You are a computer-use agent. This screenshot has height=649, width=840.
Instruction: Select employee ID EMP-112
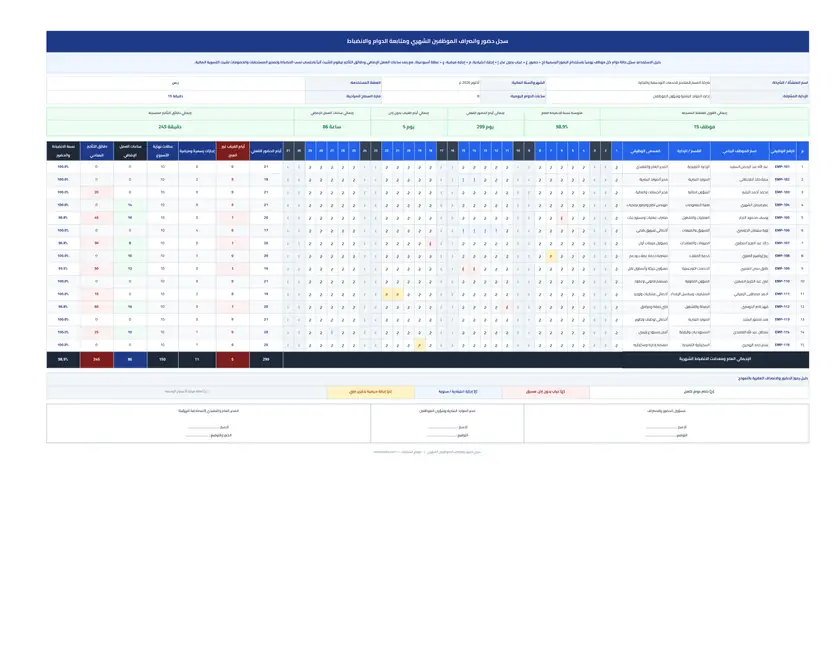[x=782, y=307]
